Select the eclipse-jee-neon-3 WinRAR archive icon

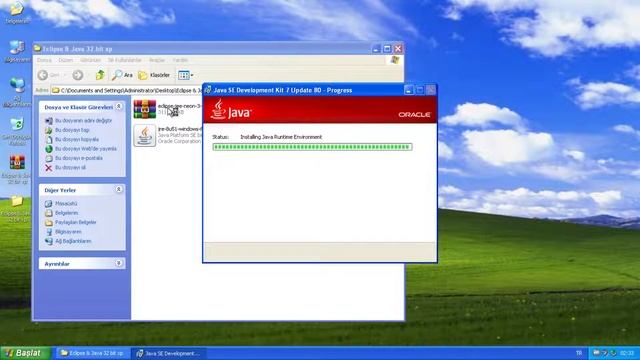pos(144,109)
